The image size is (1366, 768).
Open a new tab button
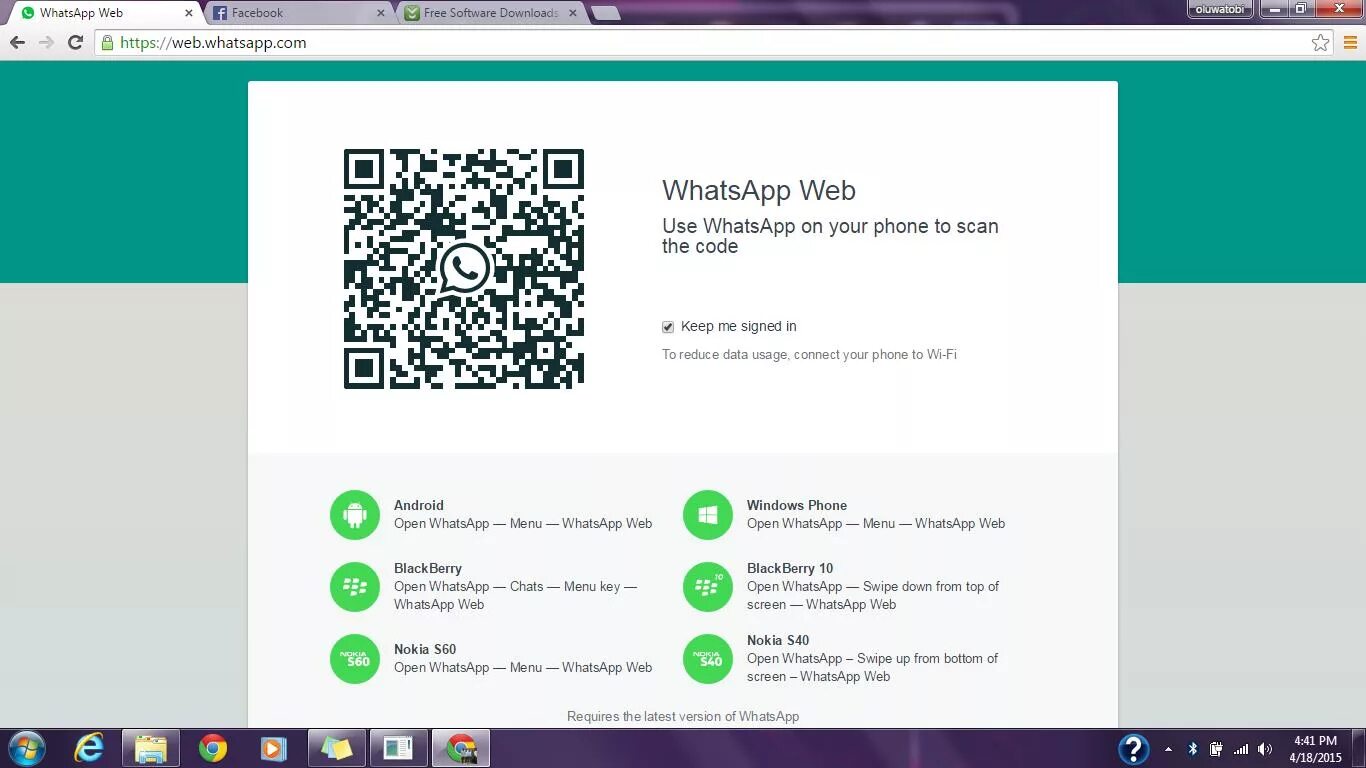tap(606, 13)
